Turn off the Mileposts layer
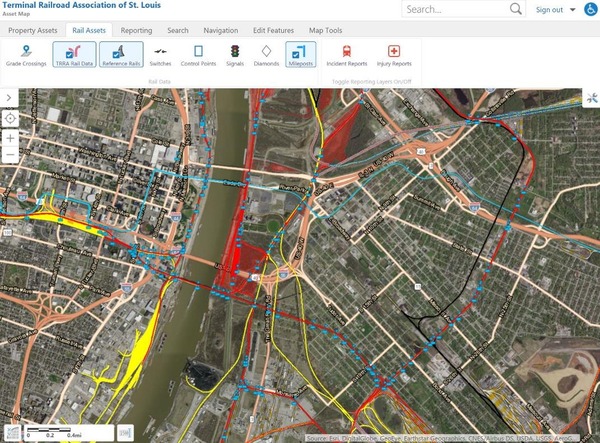 click(x=300, y=55)
